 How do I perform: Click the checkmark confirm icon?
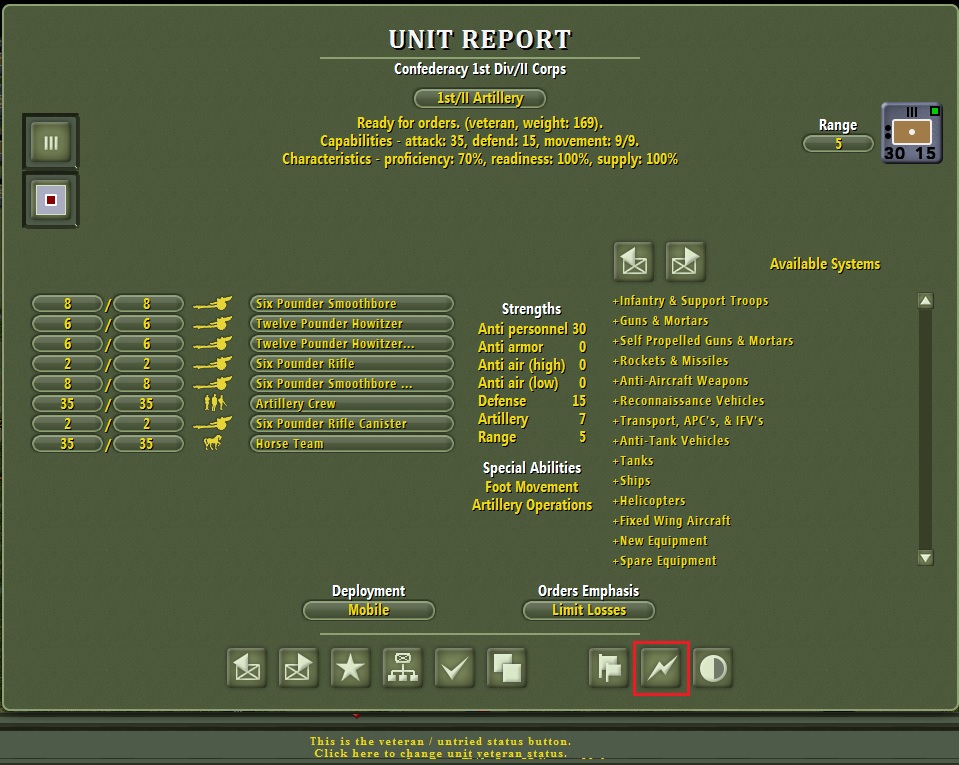455,667
